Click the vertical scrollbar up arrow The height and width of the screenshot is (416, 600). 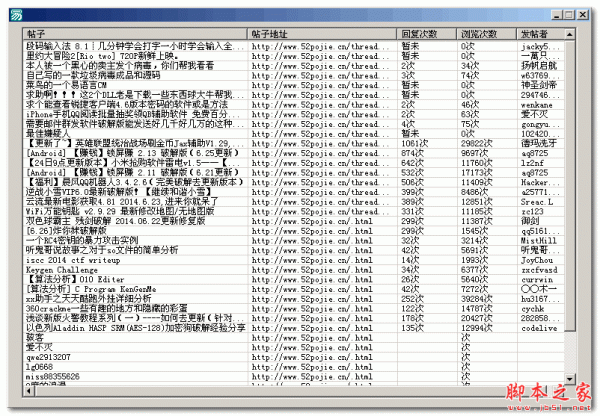[x=569, y=34]
